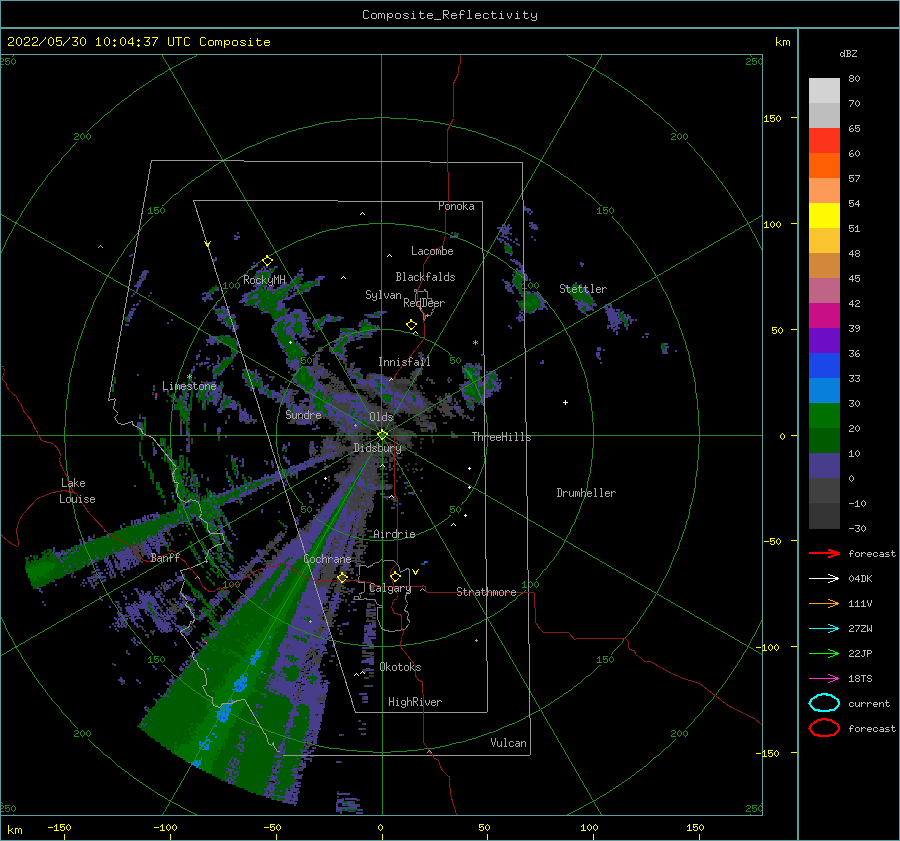The height and width of the screenshot is (841, 900).
Task: Click the Sylvan town label
Action: click(383, 295)
